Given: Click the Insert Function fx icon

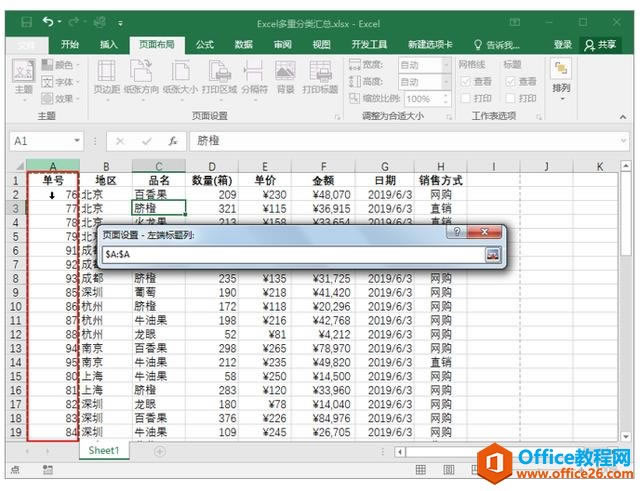Looking at the screenshot, I should click(x=173, y=141).
